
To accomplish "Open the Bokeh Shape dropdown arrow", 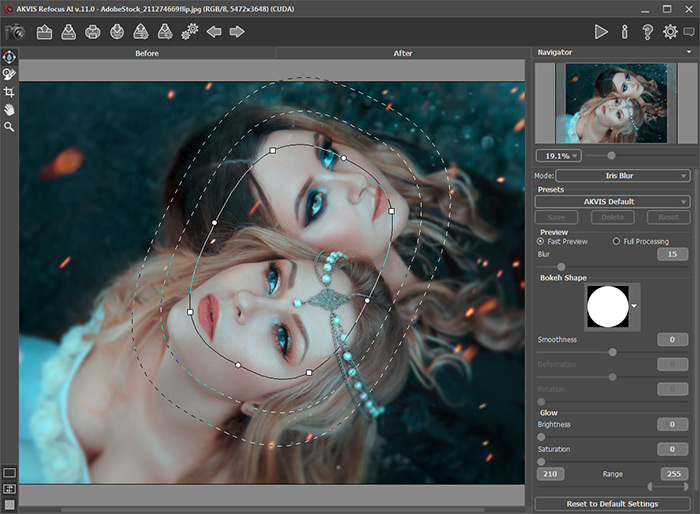I will (634, 306).
